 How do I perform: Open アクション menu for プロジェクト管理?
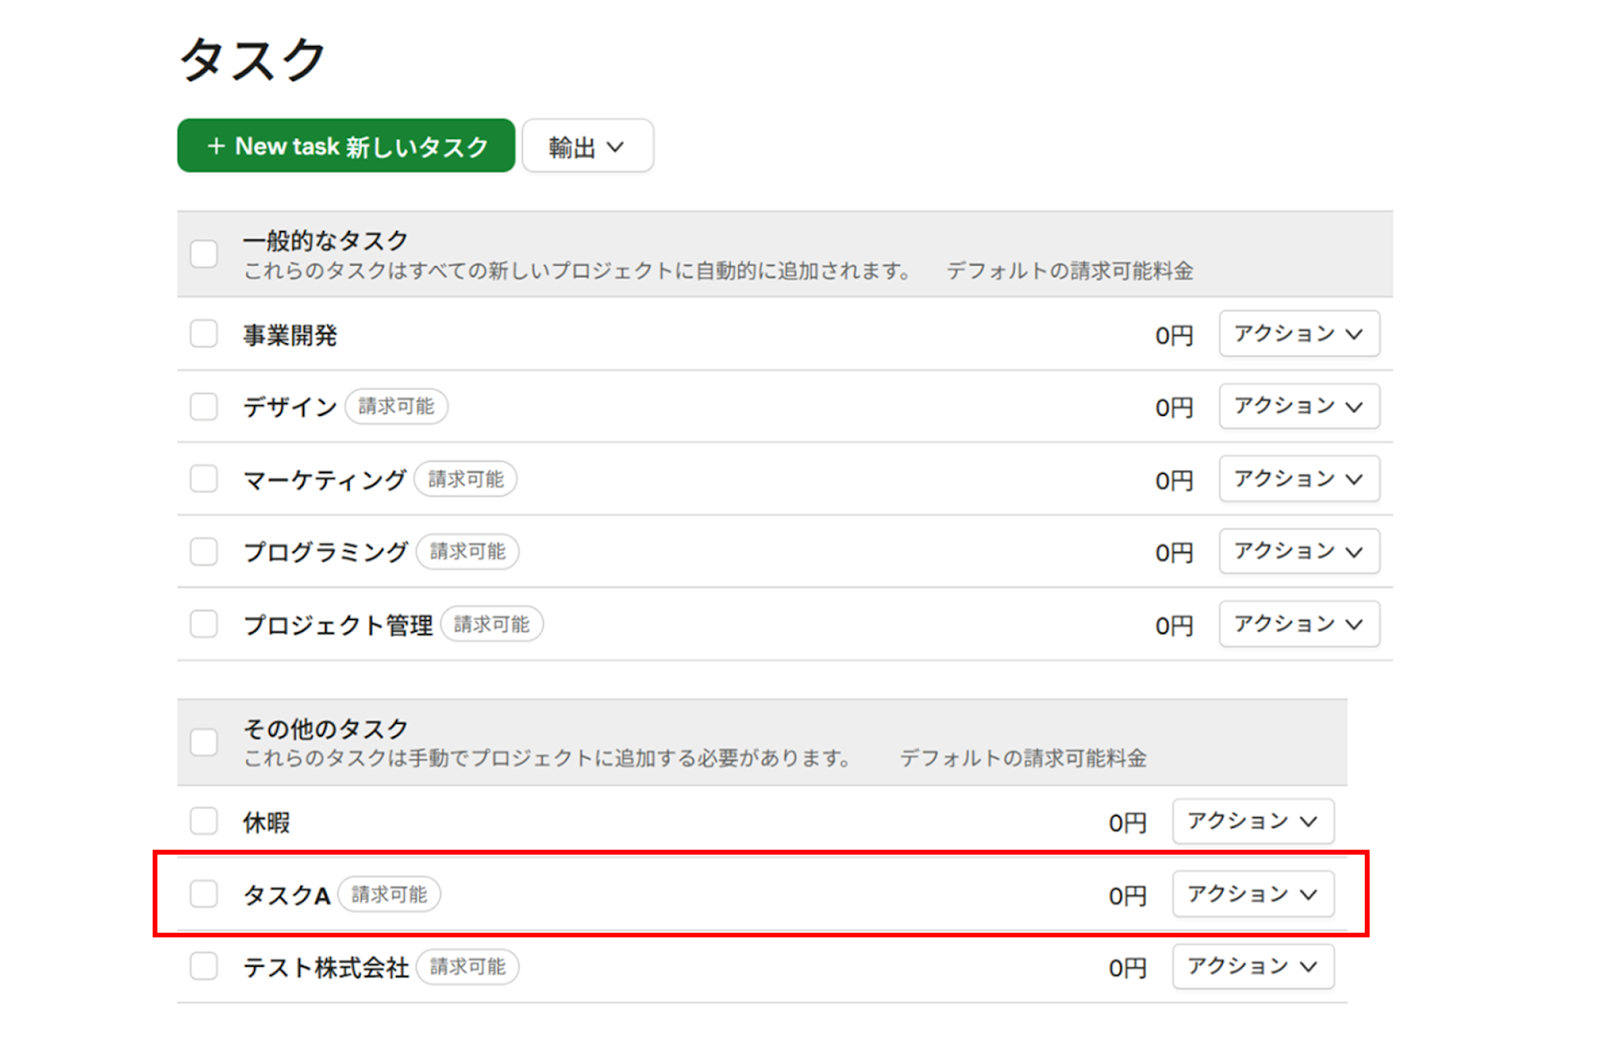coord(1298,624)
